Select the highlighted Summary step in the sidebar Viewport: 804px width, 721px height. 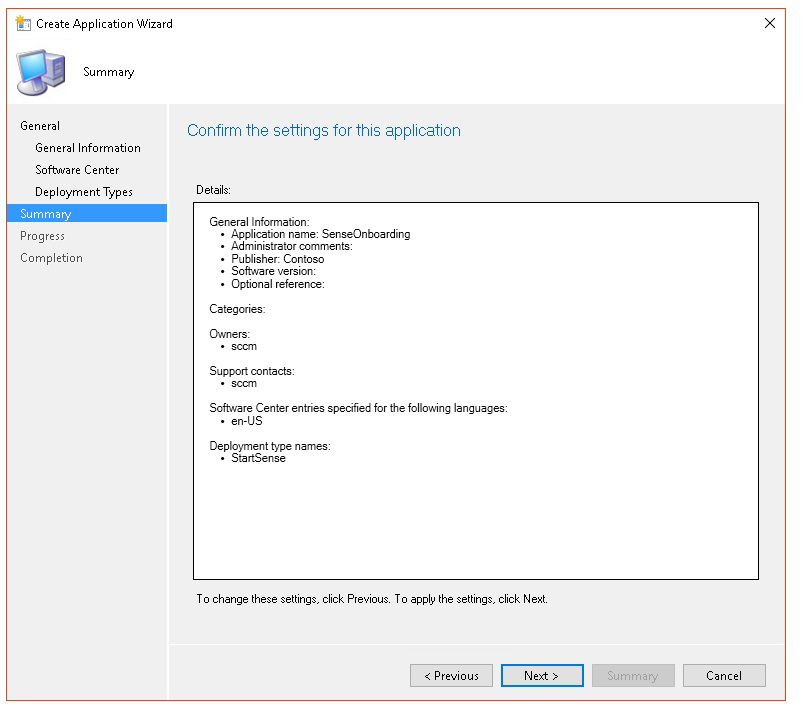pyautogui.click(x=46, y=214)
